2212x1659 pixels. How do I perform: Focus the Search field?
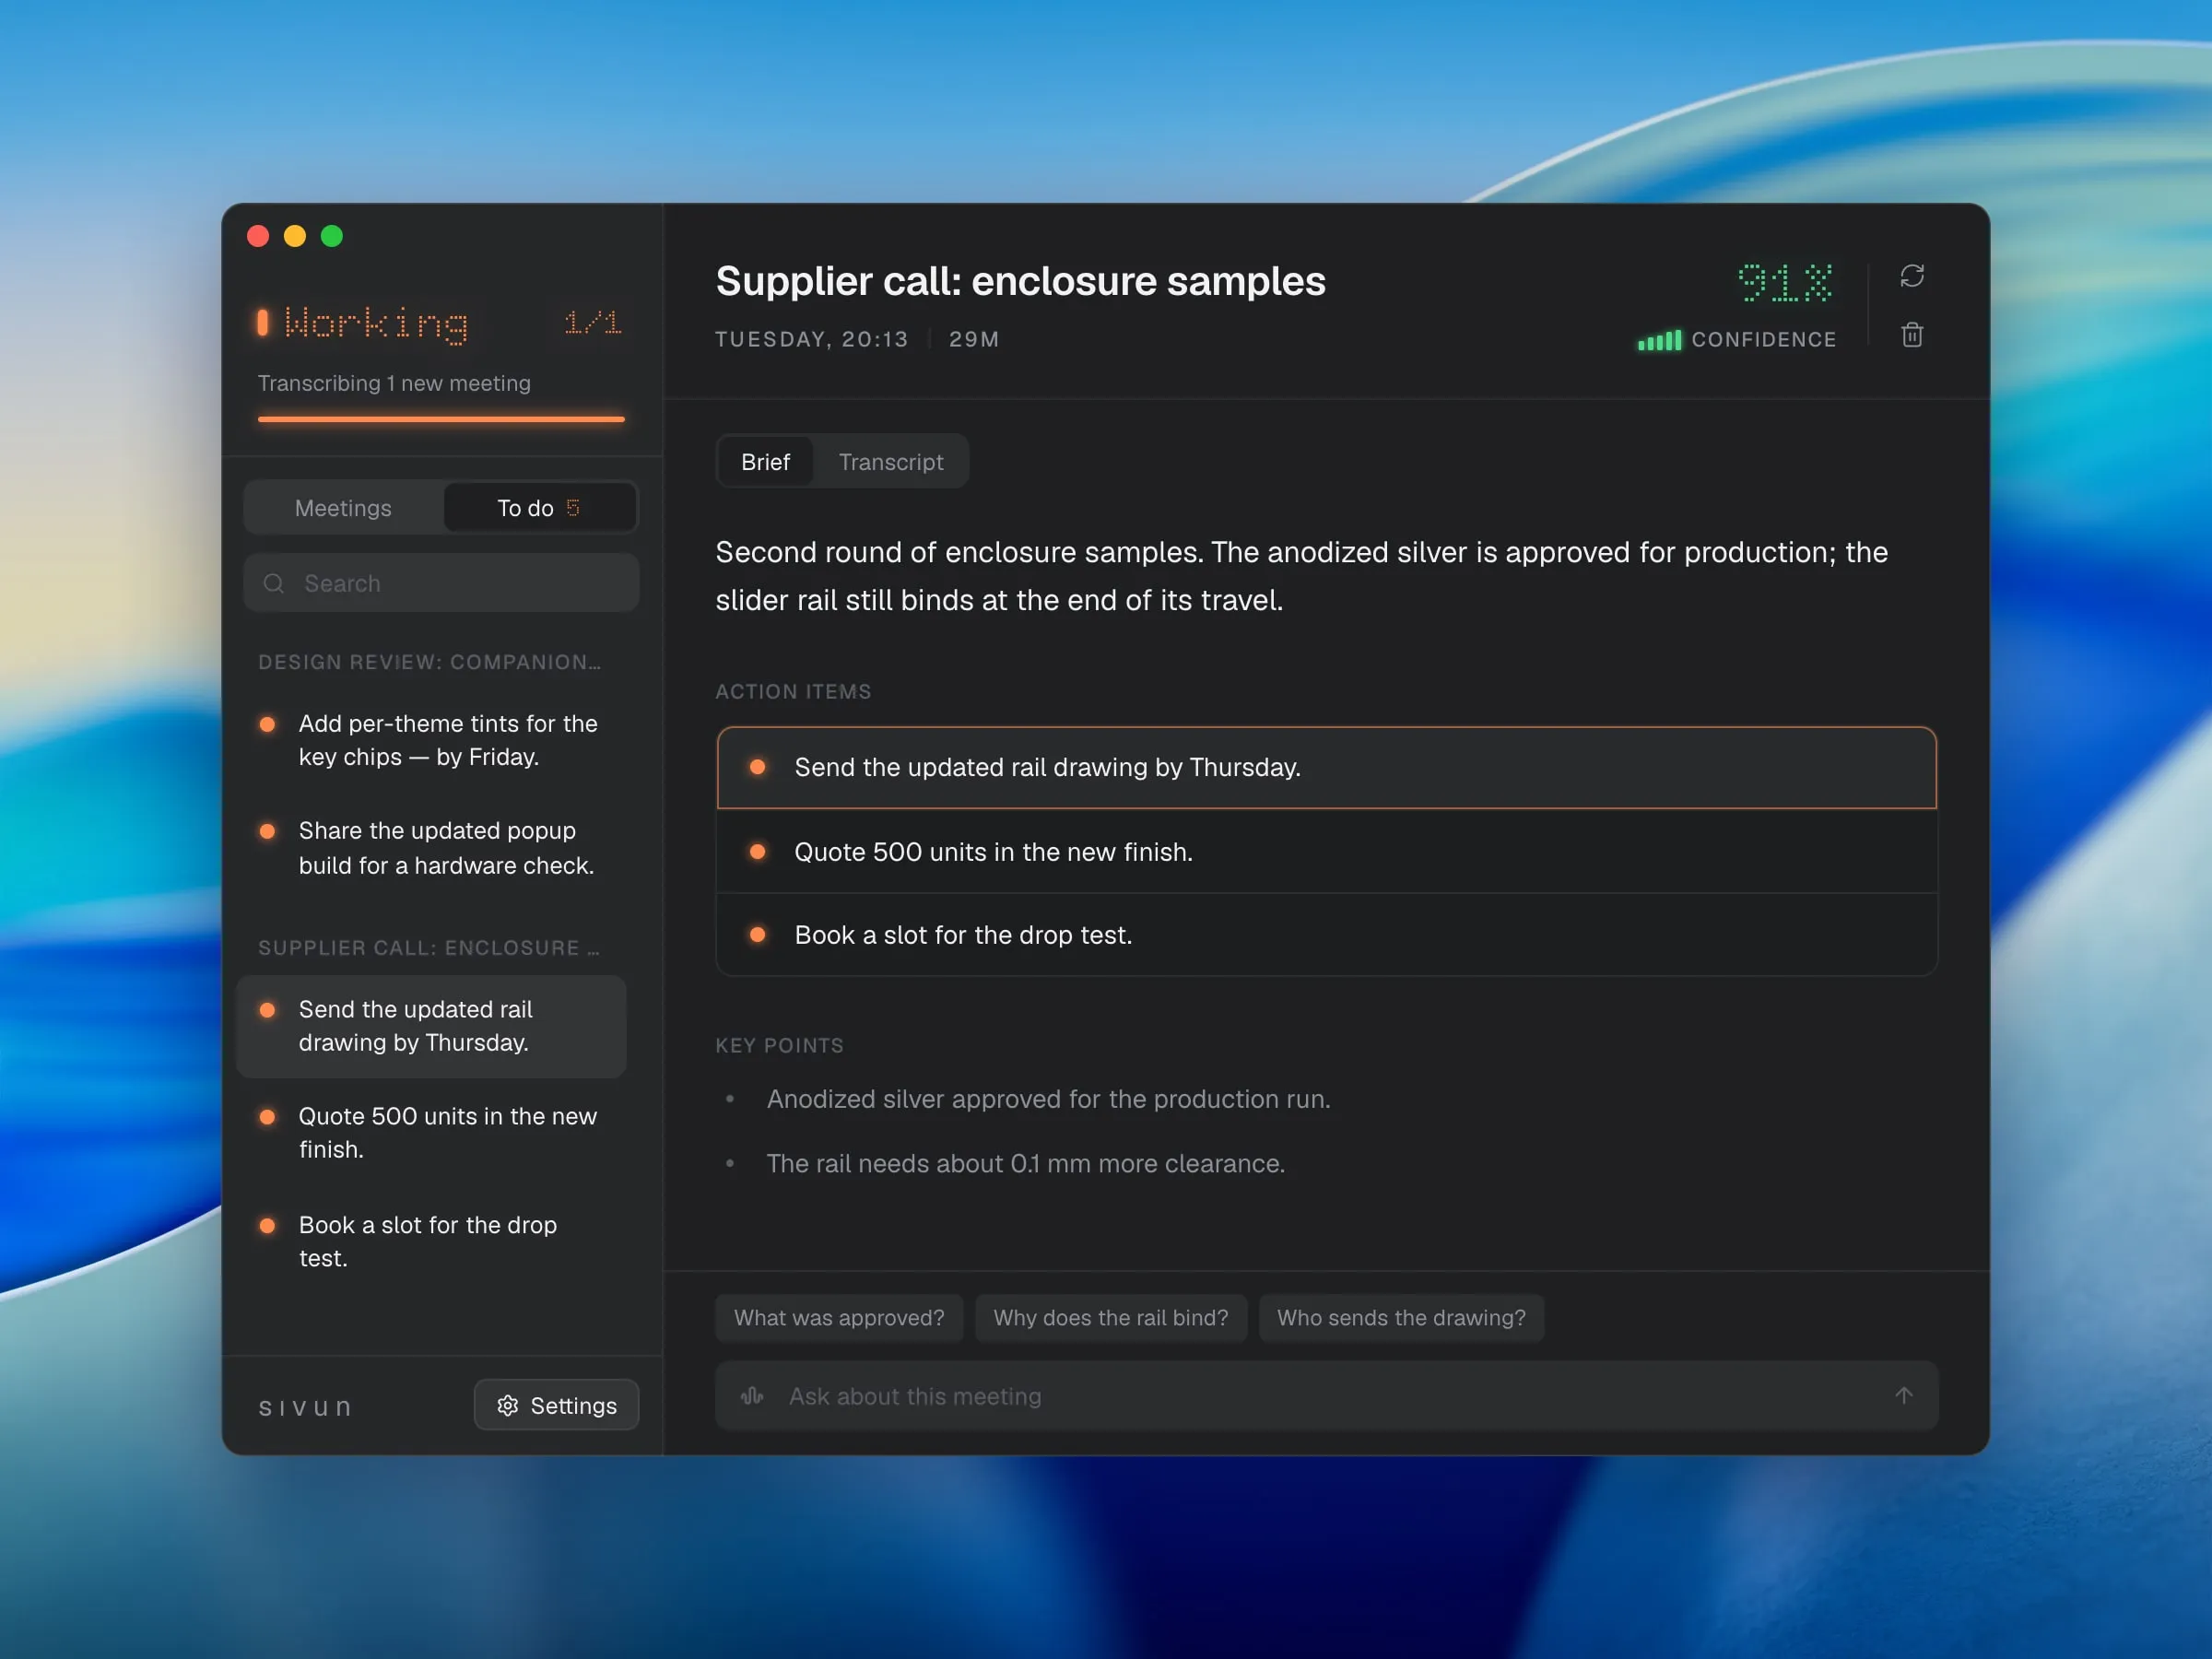click(x=441, y=583)
